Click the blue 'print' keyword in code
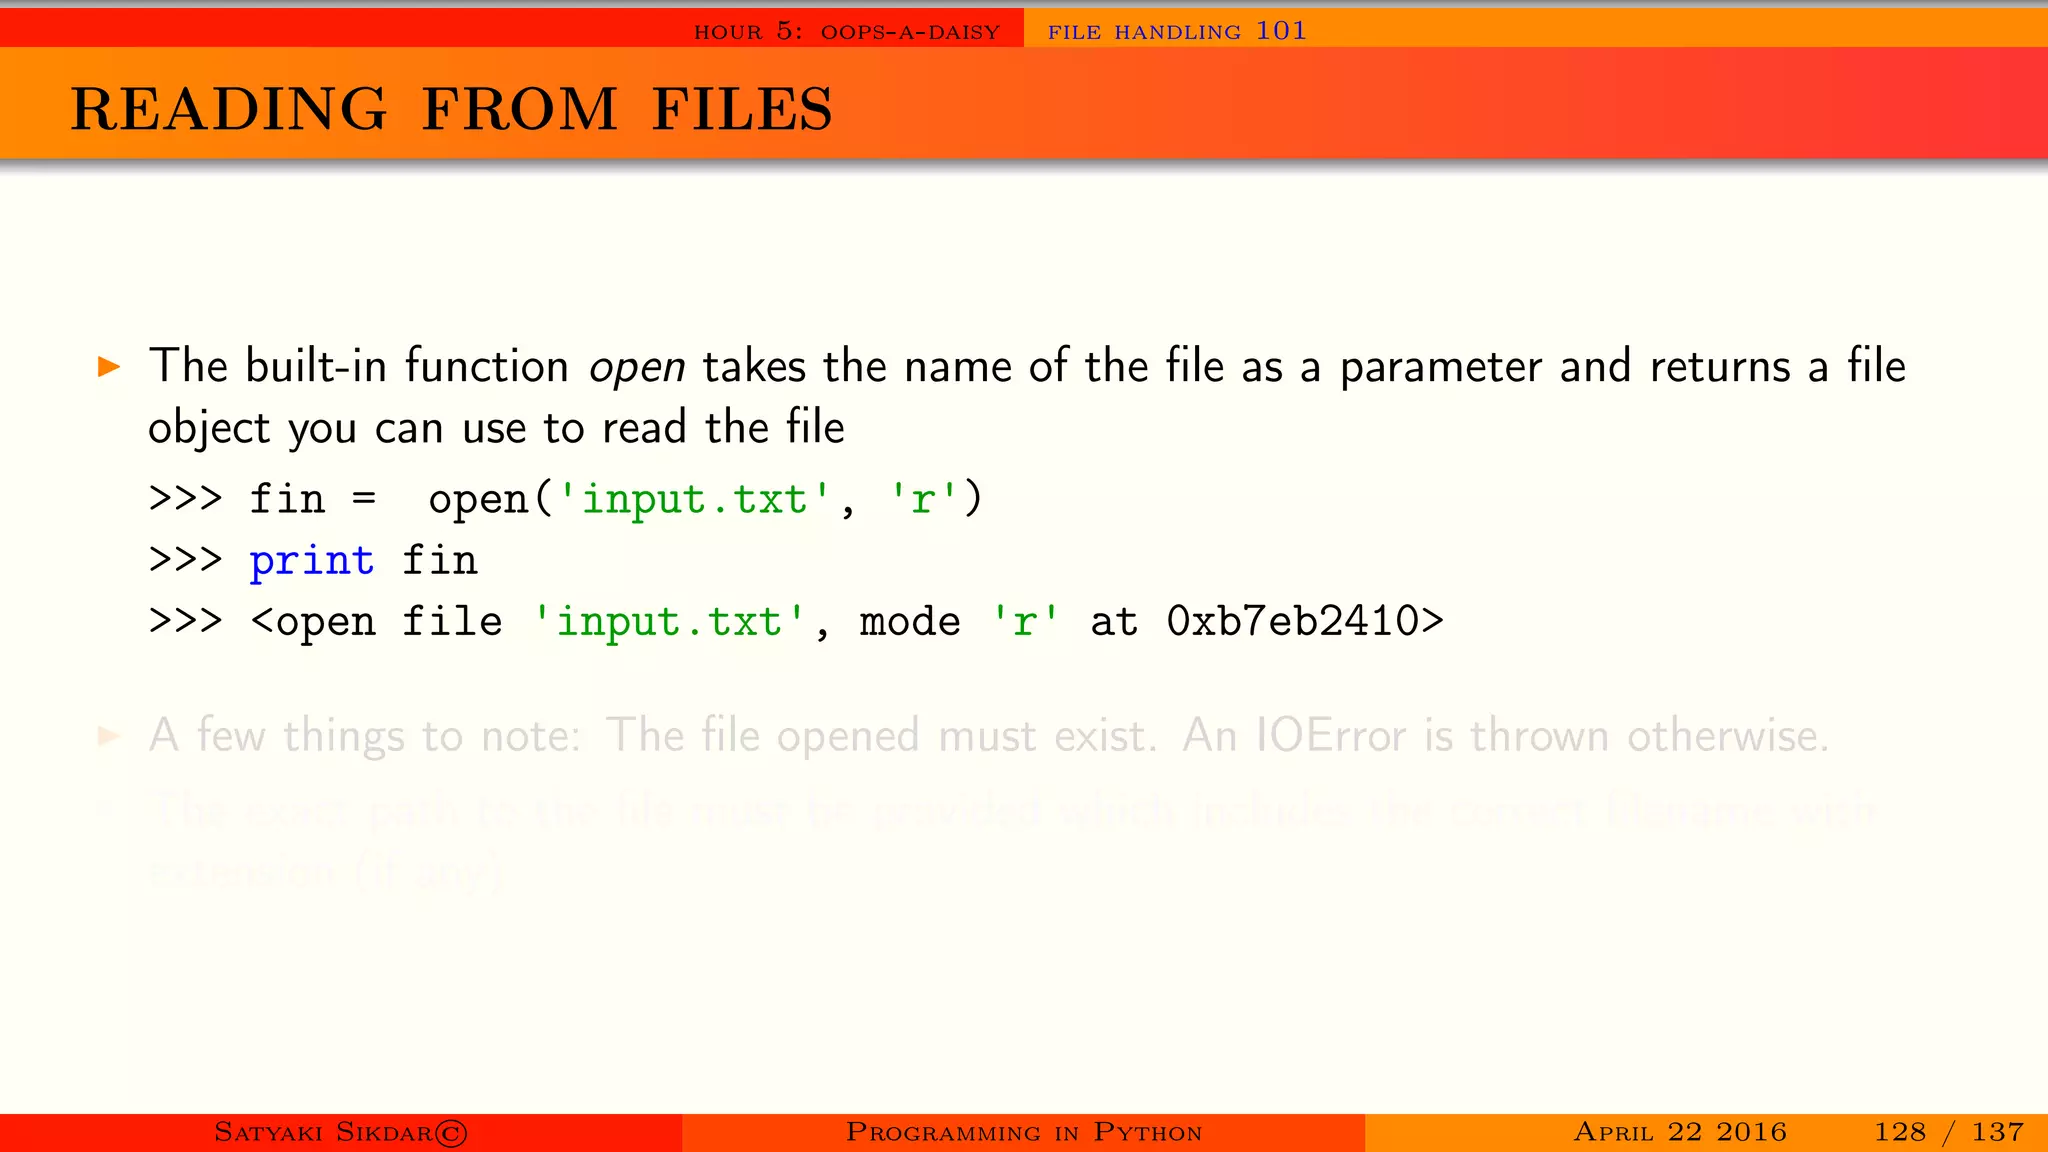Viewport: 2048px width, 1152px height. click(x=311, y=561)
